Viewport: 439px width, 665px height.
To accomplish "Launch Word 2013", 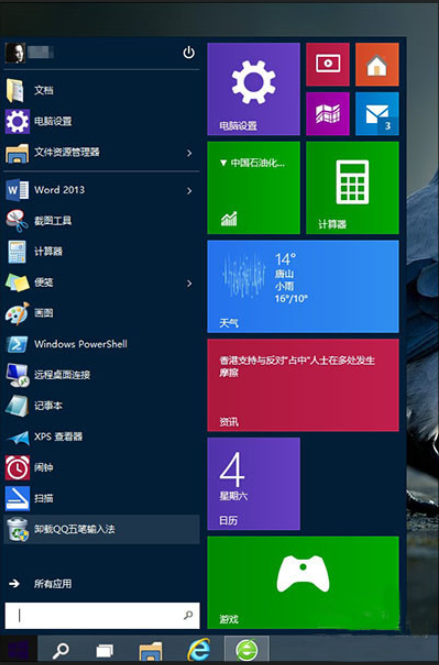I will (x=101, y=190).
